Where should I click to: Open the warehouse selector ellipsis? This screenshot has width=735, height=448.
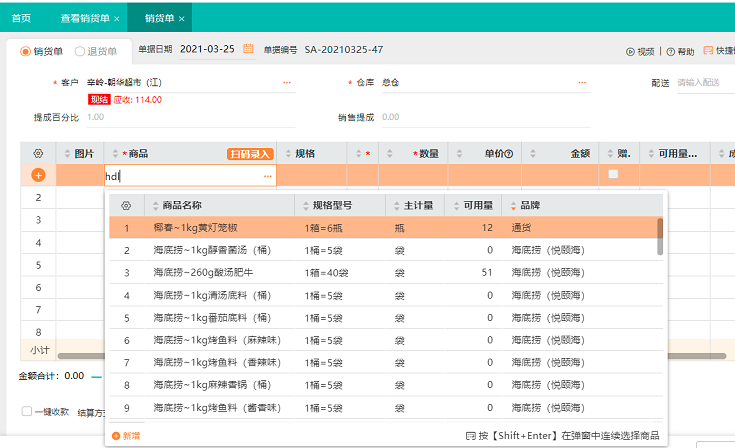click(x=579, y=83)
